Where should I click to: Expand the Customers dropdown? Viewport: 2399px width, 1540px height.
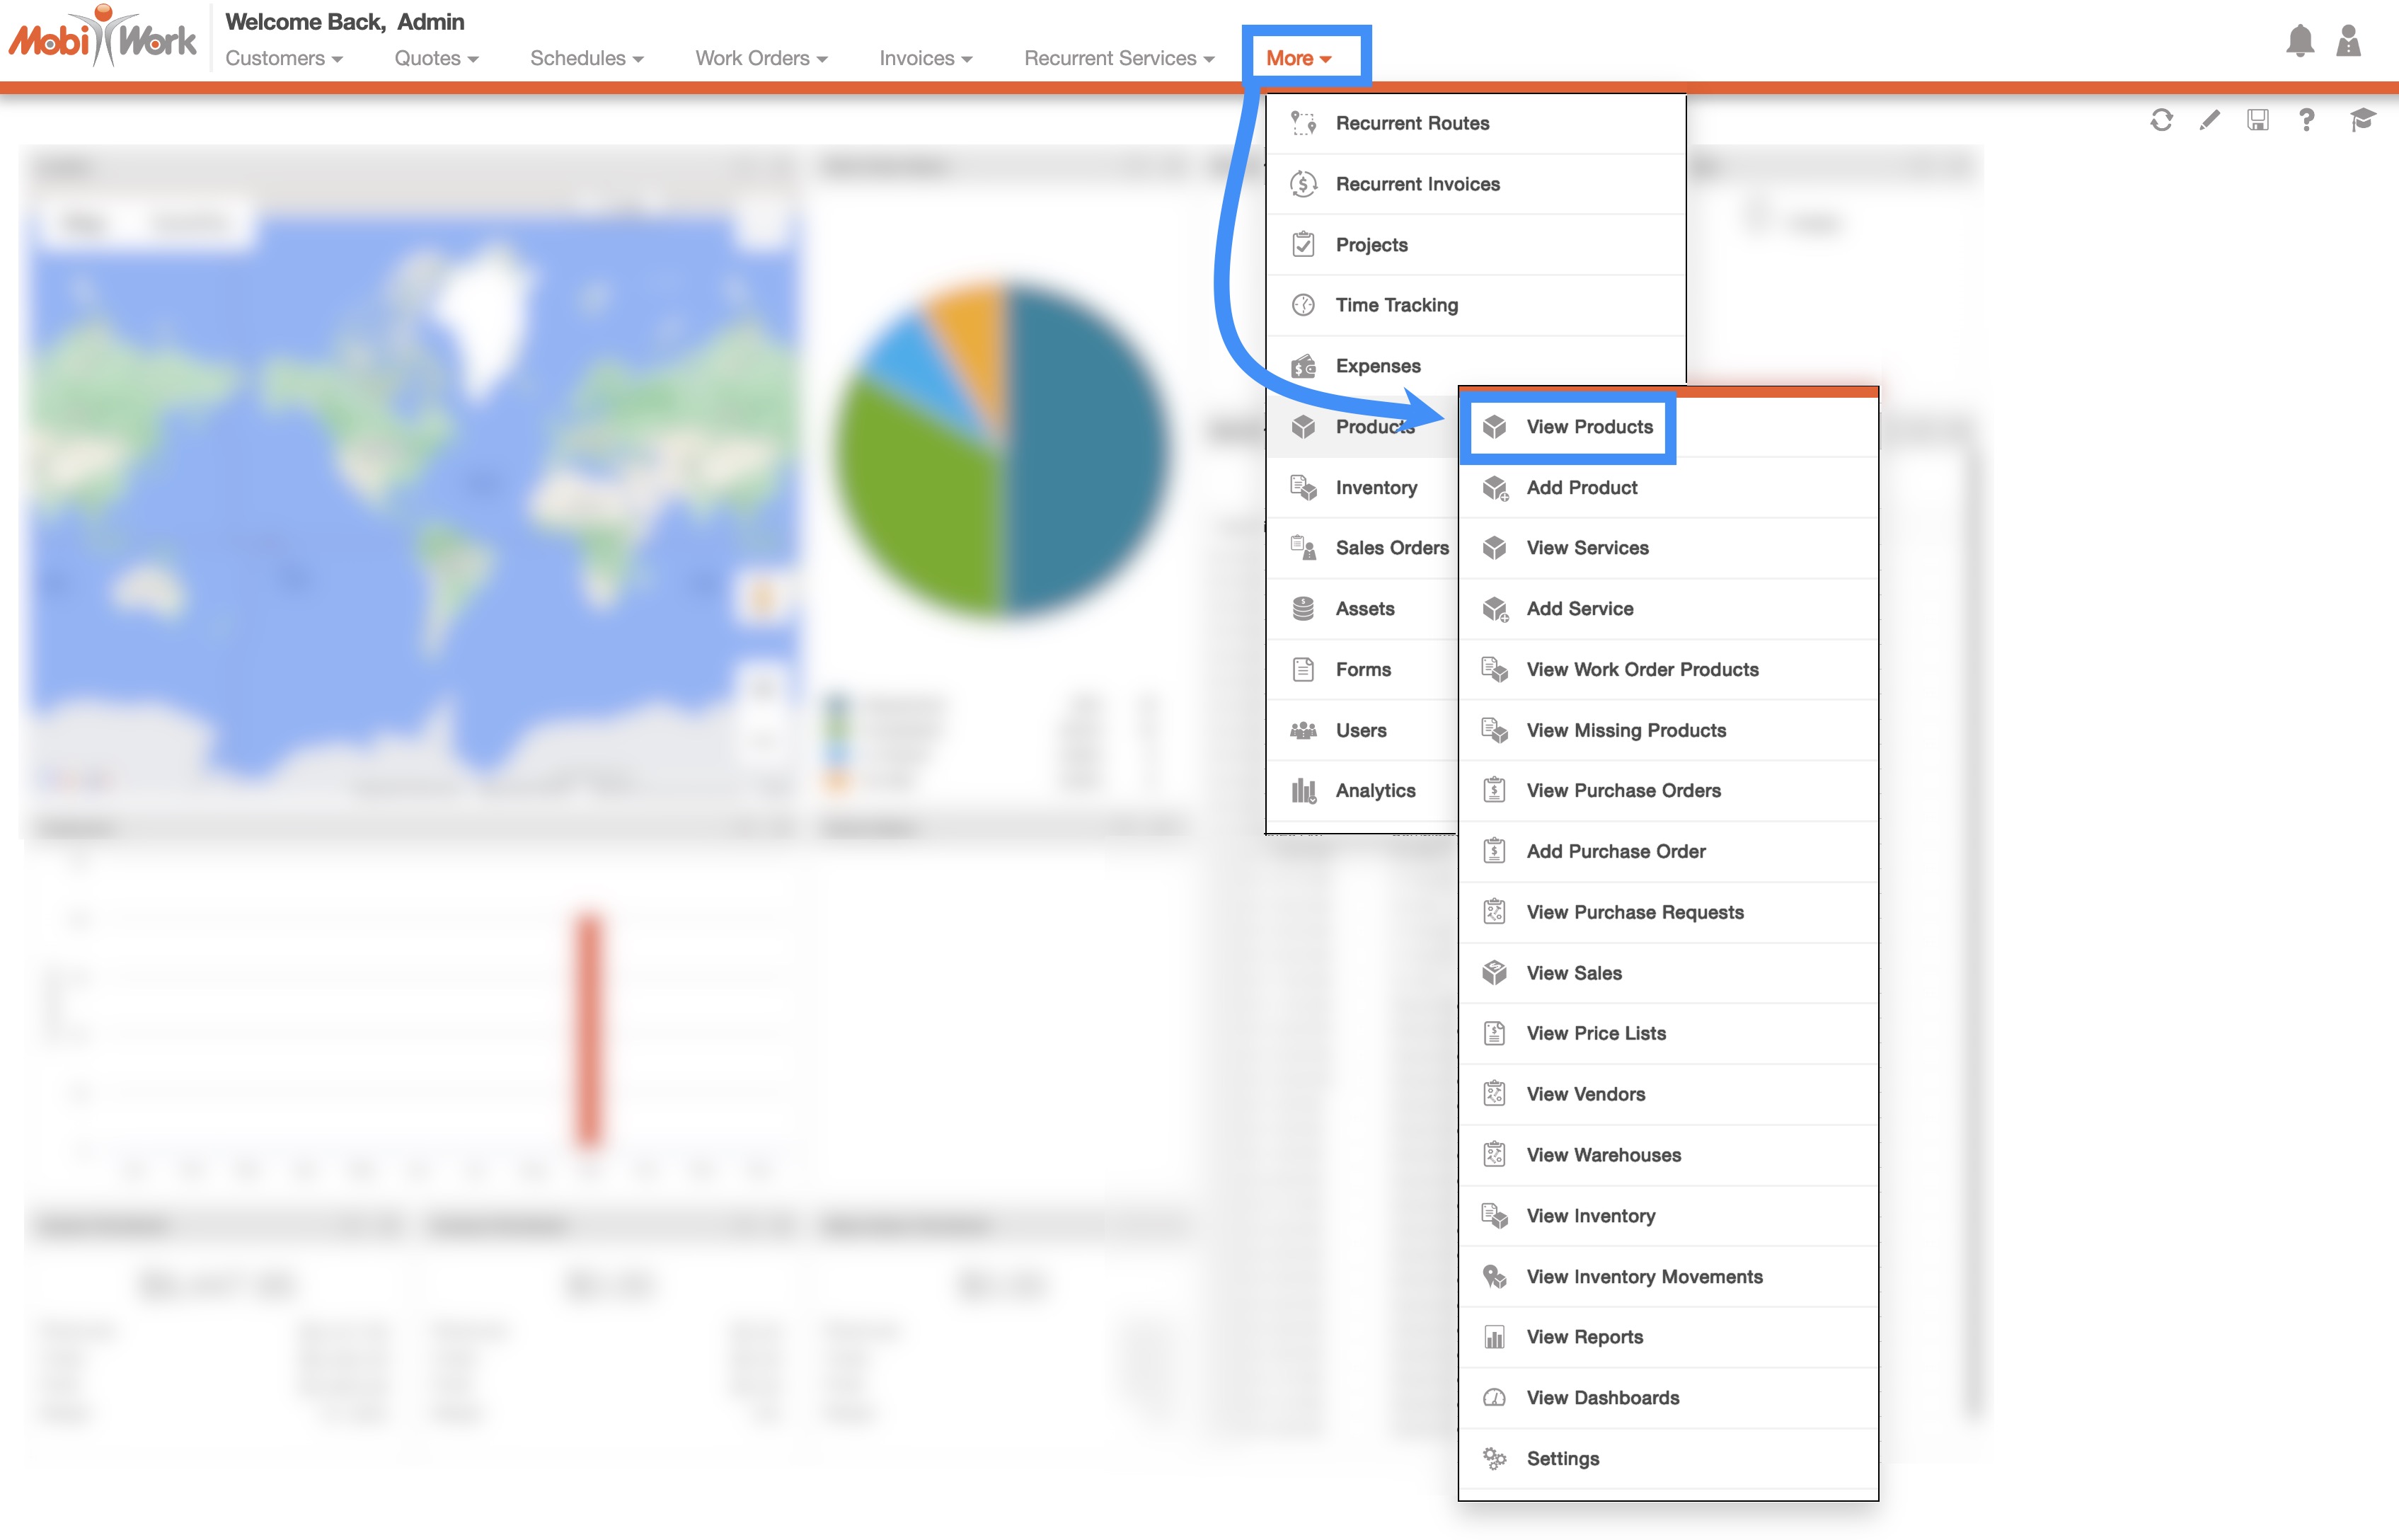284,58
